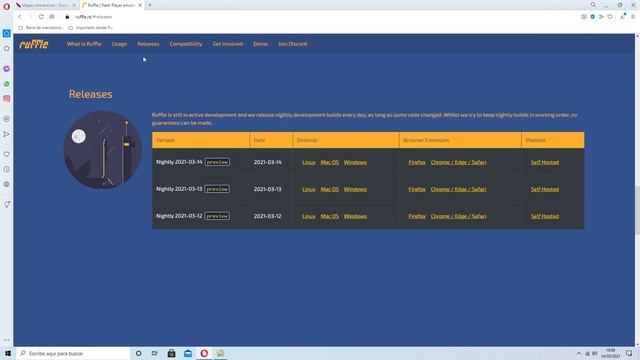The height and width of the screenshot is (360, 640).
Task: Close the Ruffle tab
Action: coord(140,5)
